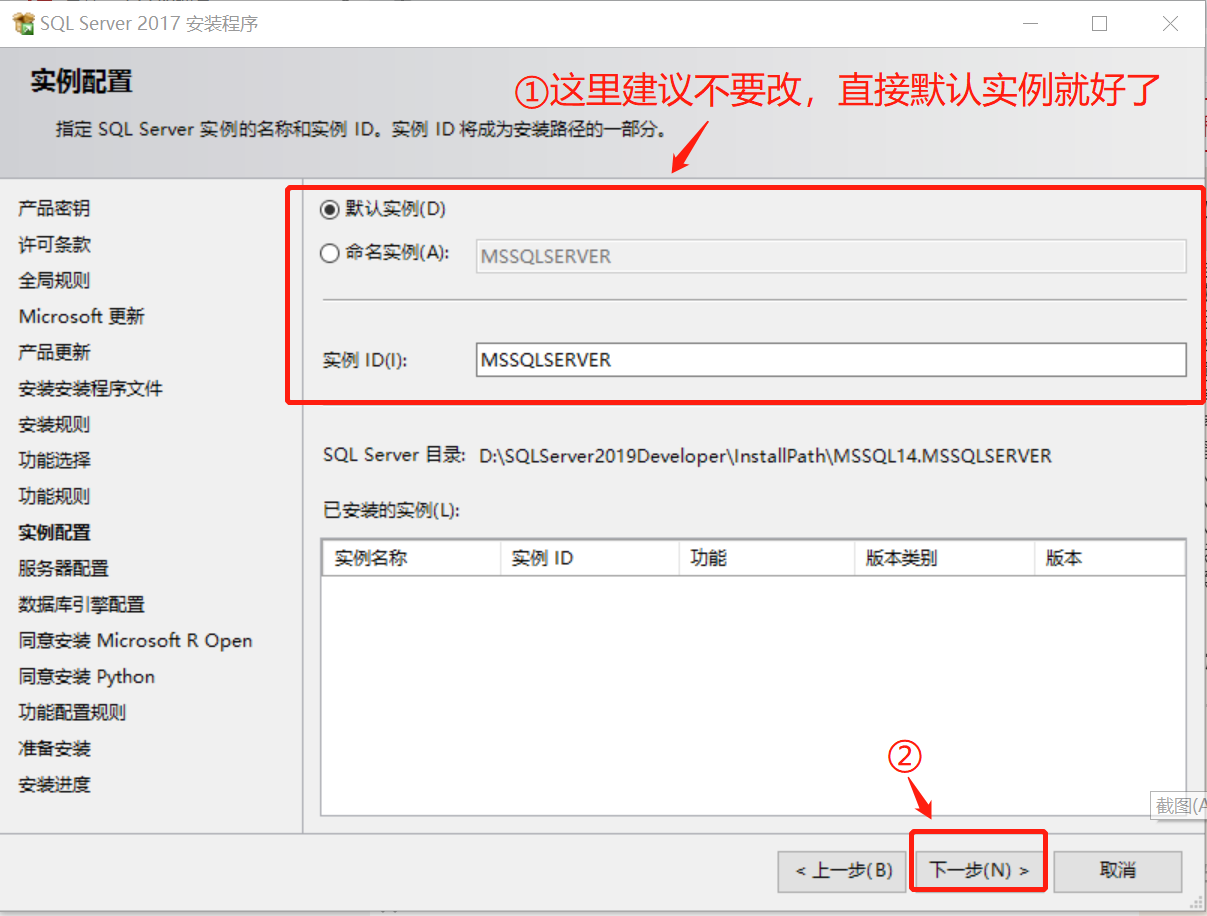The height and width of the screenshot is (916, 1207).
Task: Select Microsoft 更新 step in sidebar
Action: pos(82,316)
